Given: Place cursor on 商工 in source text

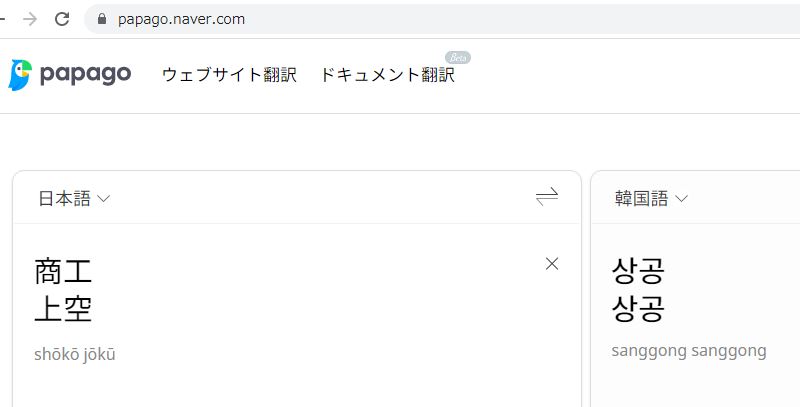Looking at the screenshot, I should click(63, 271).
